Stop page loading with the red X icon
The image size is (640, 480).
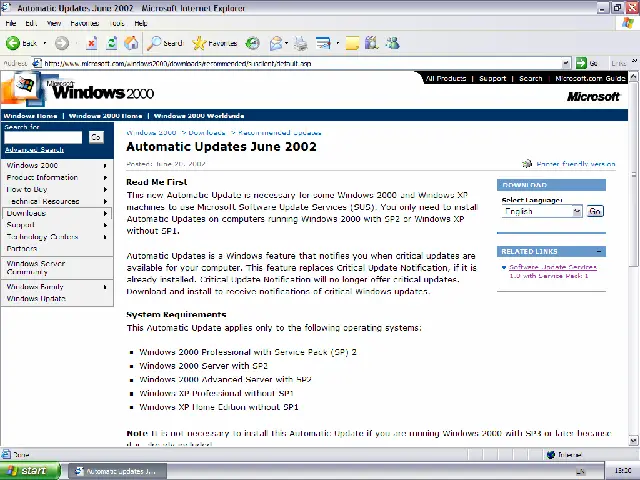click(x=92, y=43)
